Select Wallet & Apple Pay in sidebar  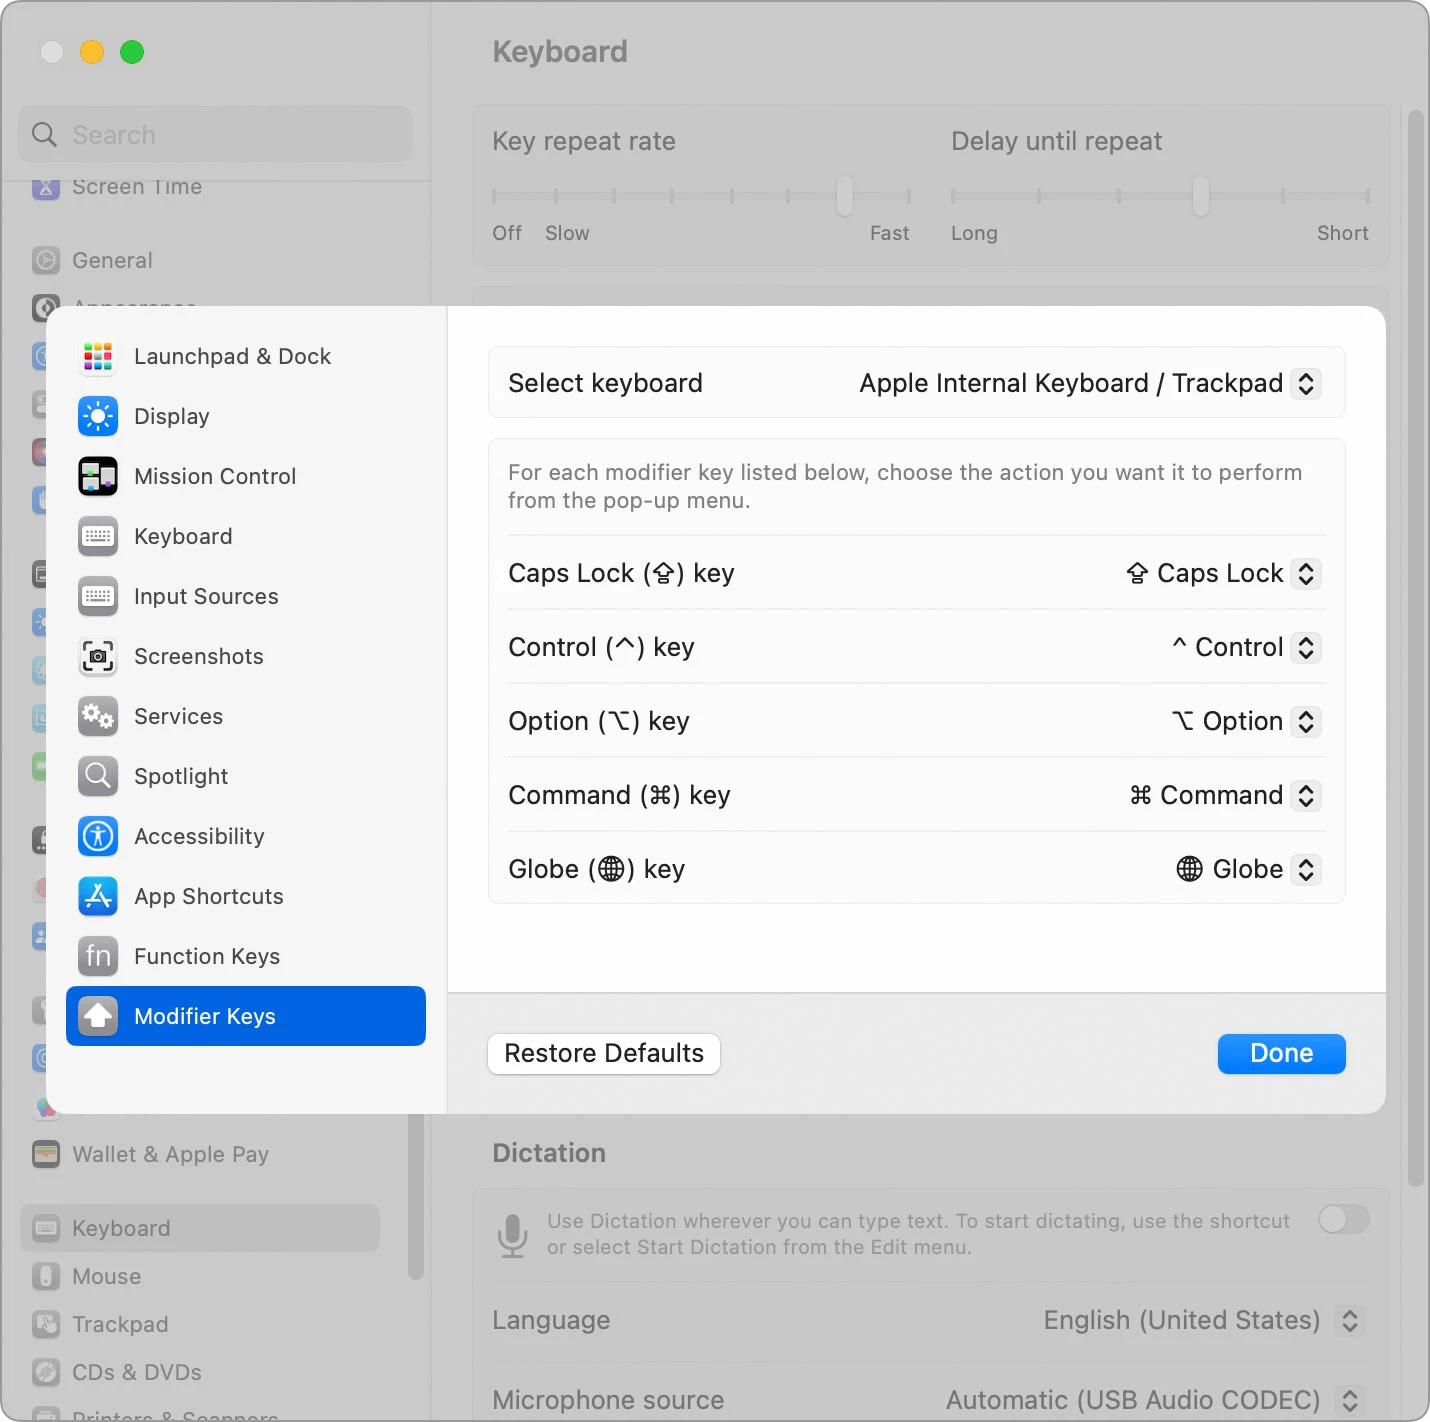[x=200, y=1154]
